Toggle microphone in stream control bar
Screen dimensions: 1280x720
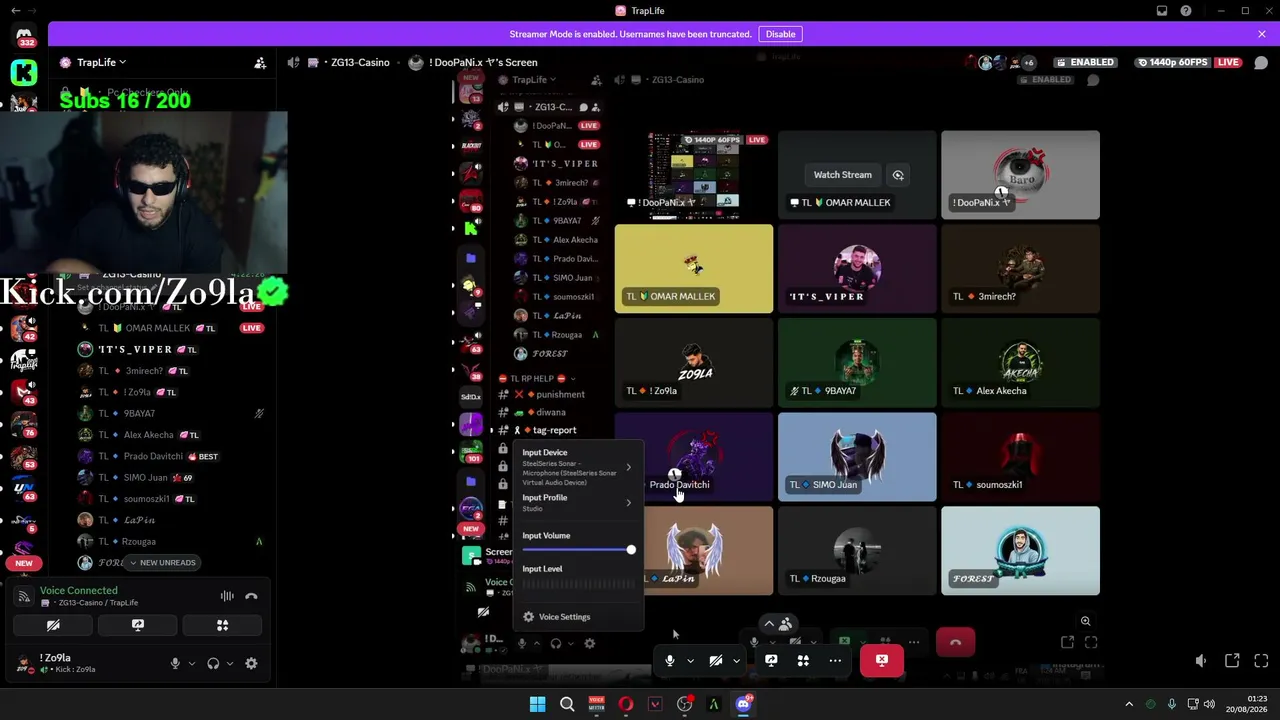(x=670, y=661)
